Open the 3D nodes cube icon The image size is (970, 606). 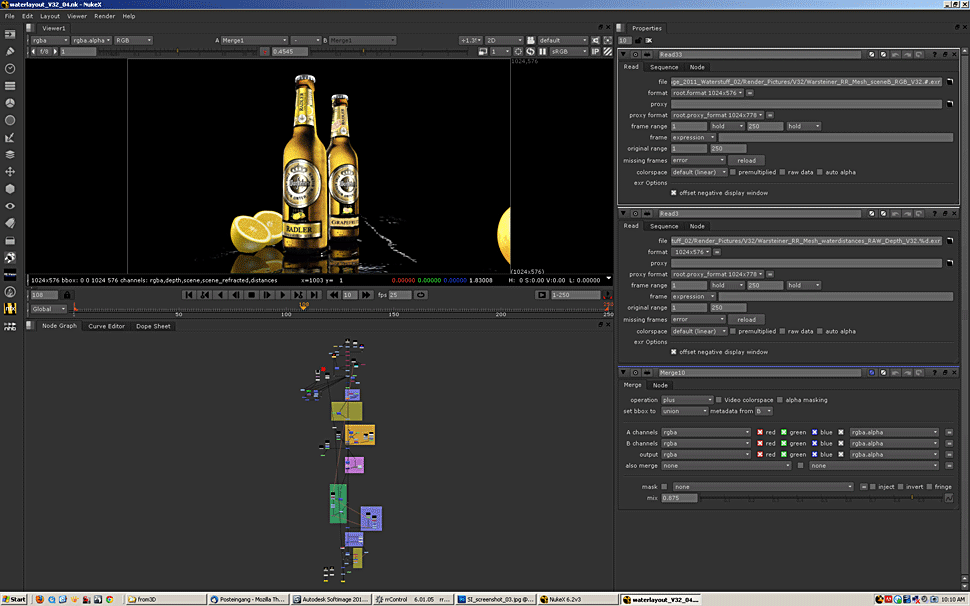[10, 188]
